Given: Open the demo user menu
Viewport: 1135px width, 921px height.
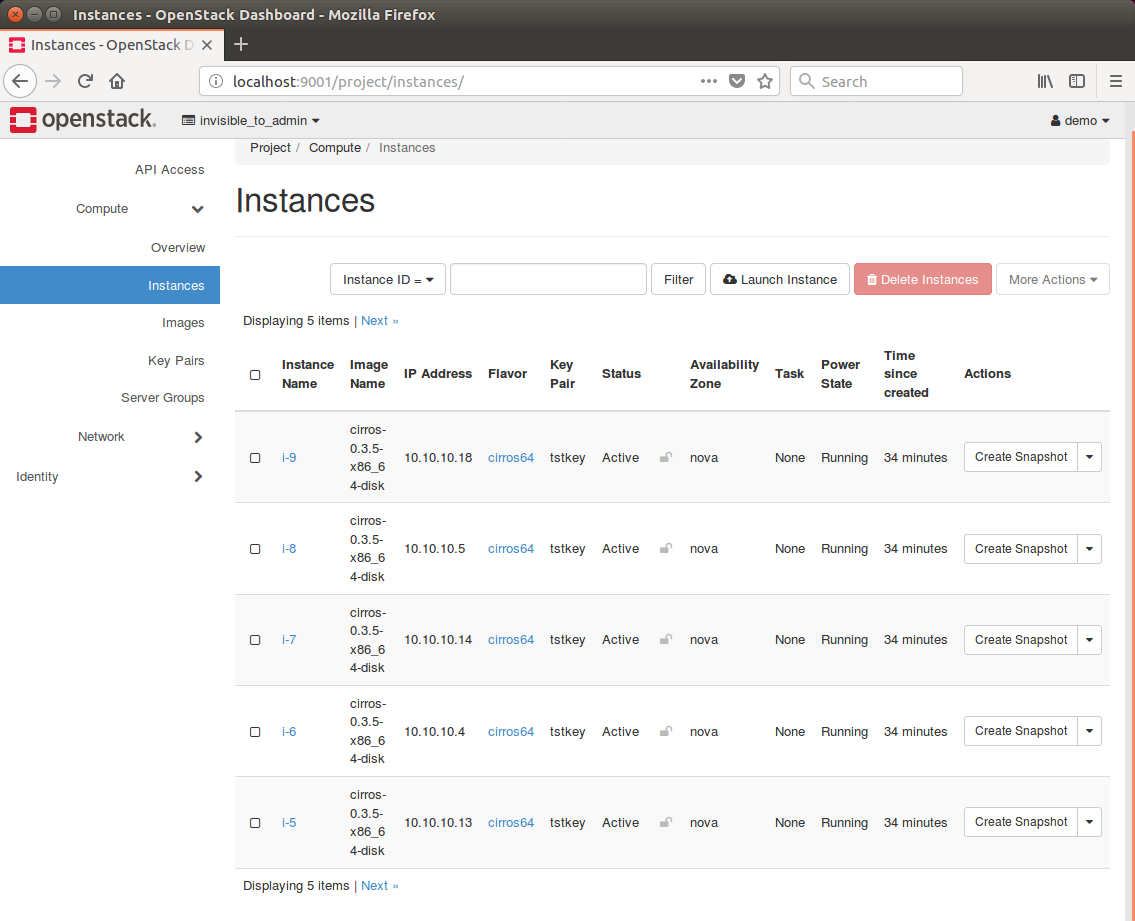Looking at the screenshot, I should (1080, 120).
